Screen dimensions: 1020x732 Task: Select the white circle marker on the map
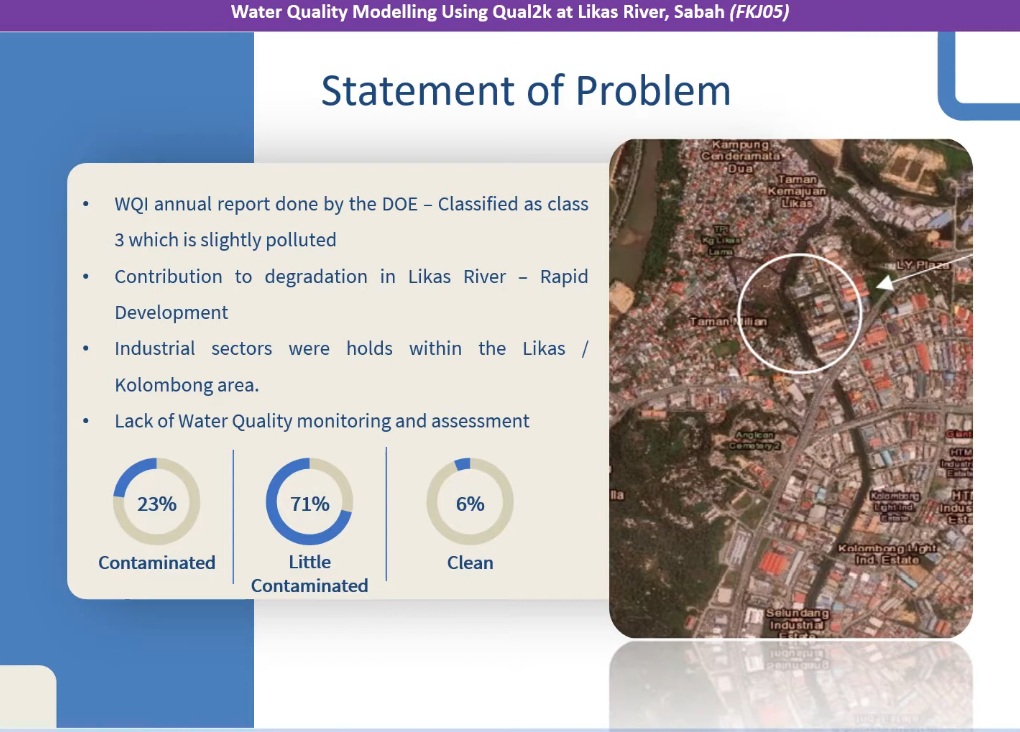798,313
